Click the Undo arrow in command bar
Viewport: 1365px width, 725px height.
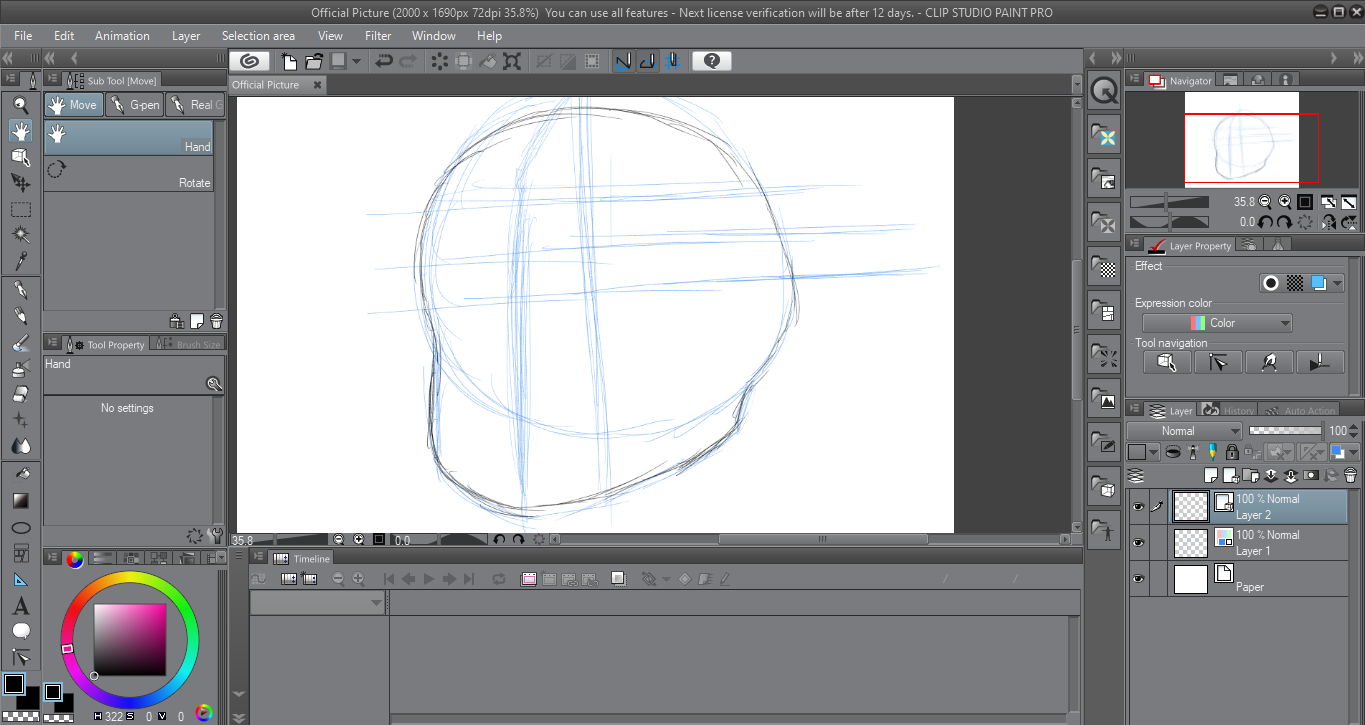tap(383, 61)
